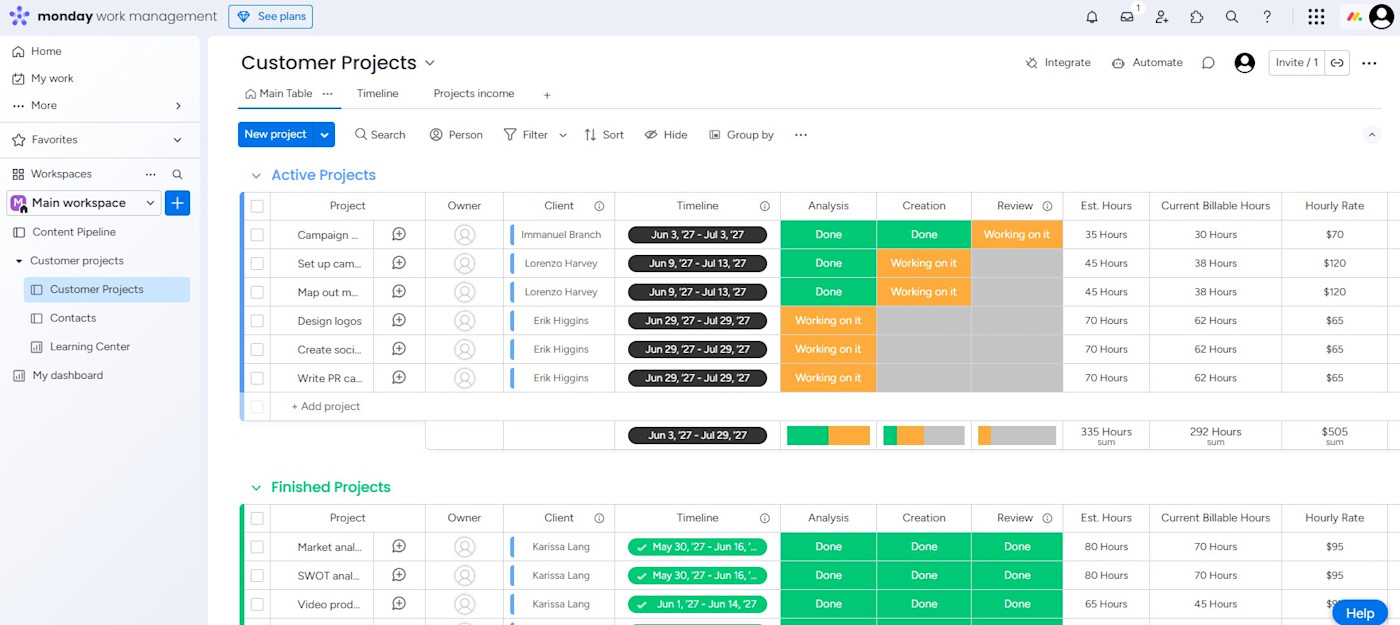Viewport: 1400px width, 625px height.
Task: Open the apps marketplace puzzle icon
Action: (x=1197, y=17)
